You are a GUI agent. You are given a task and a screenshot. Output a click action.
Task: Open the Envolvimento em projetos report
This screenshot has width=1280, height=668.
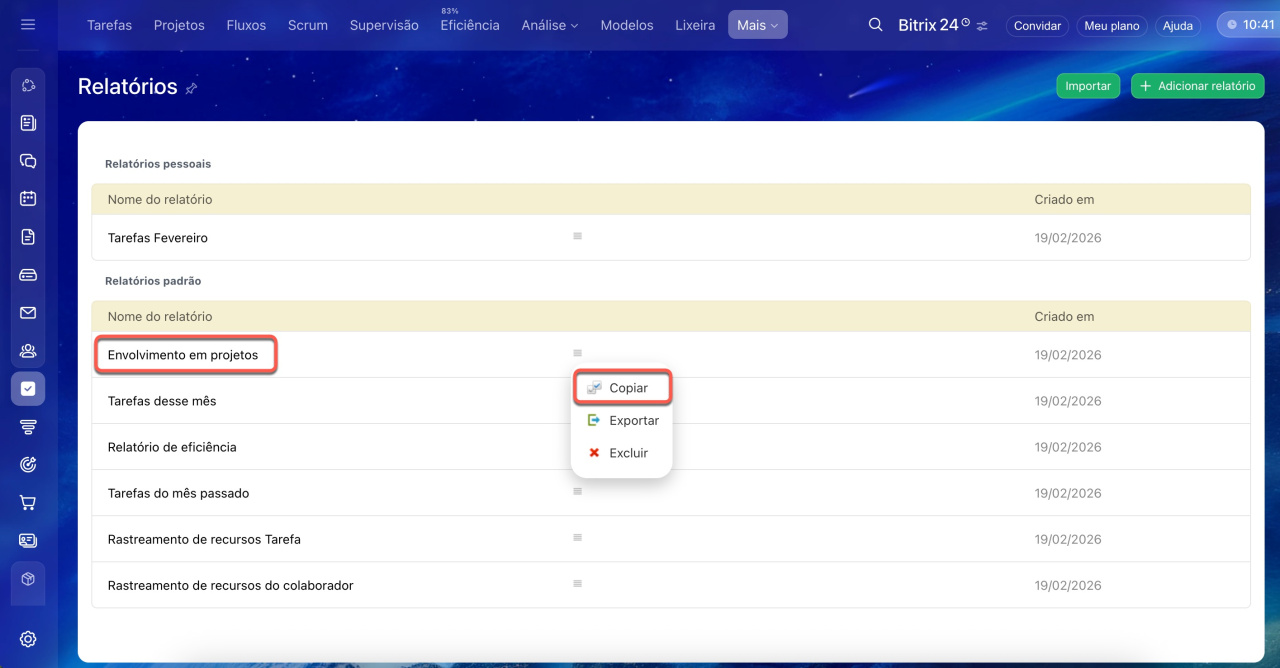[x=183, y=355]
